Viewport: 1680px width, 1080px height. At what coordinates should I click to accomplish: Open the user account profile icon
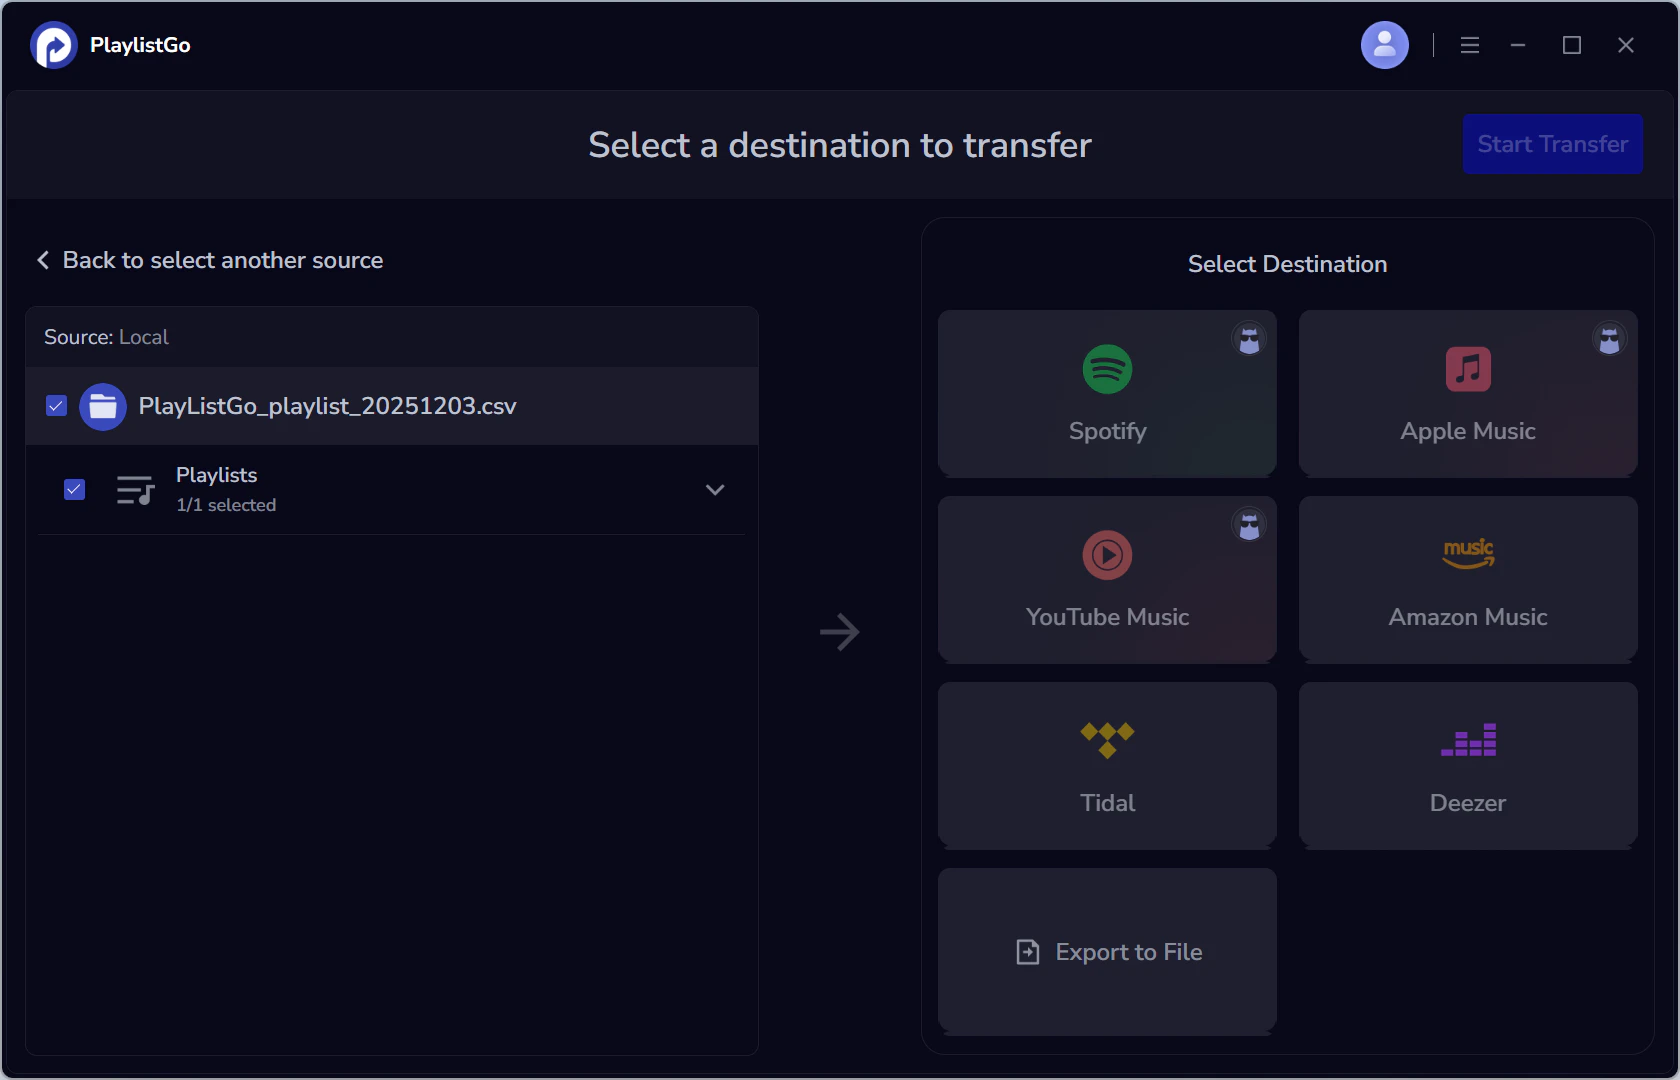pos(1384,44)
